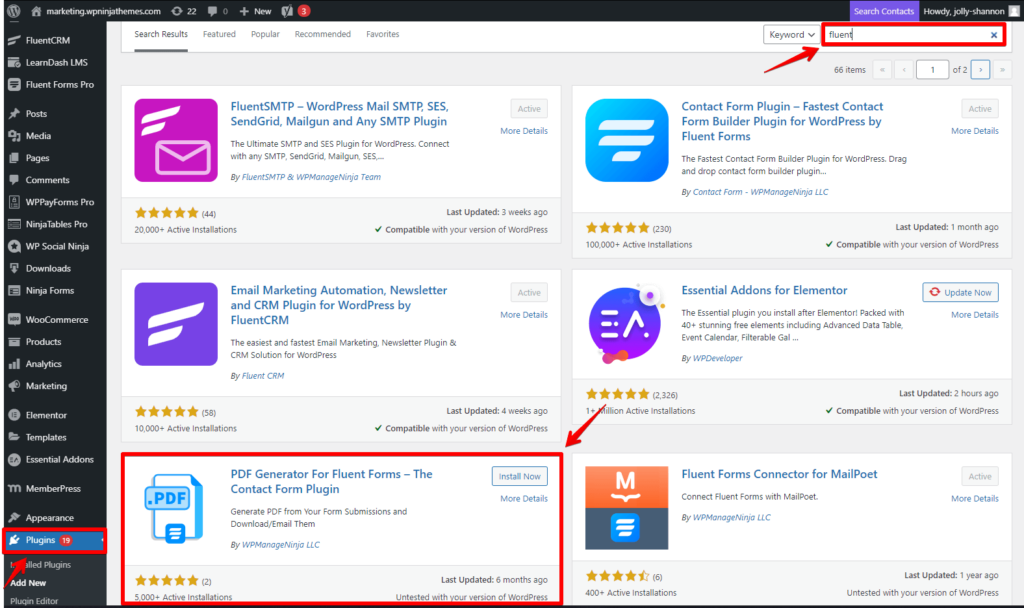
Task: Install the PDF Generator For Fluent Forms plugin
Action: 519,476
